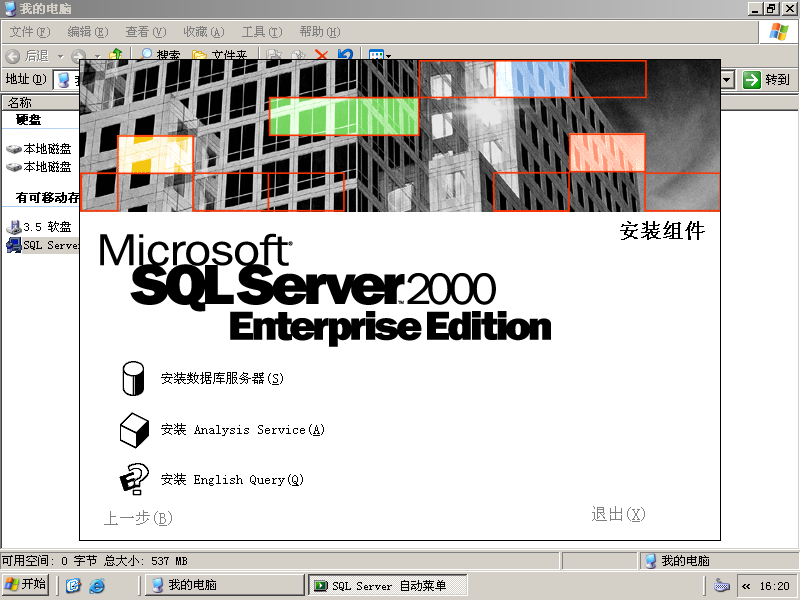800x600 pixels.
Task: Click the 文件夹 folders toolbar button
Action: click(x=219, y=54)
